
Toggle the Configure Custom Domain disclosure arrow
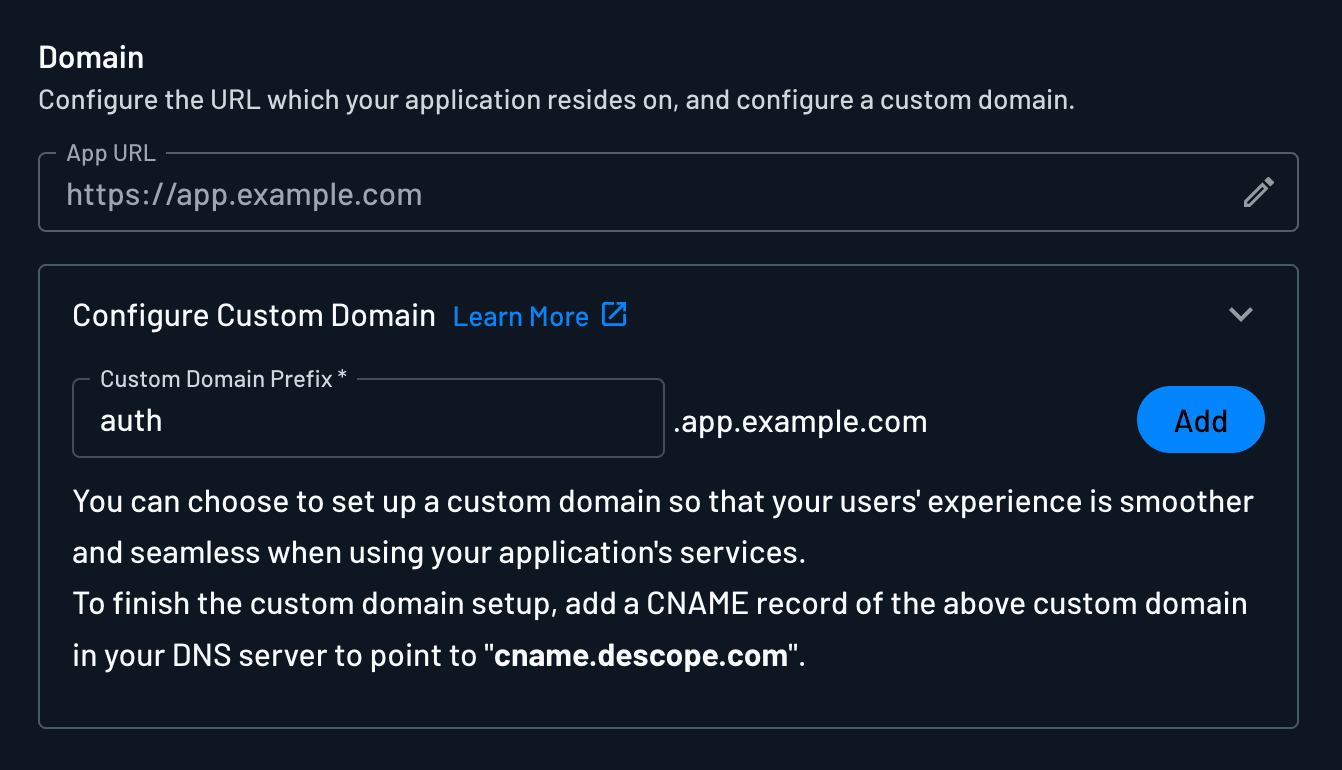[1240, 314]
